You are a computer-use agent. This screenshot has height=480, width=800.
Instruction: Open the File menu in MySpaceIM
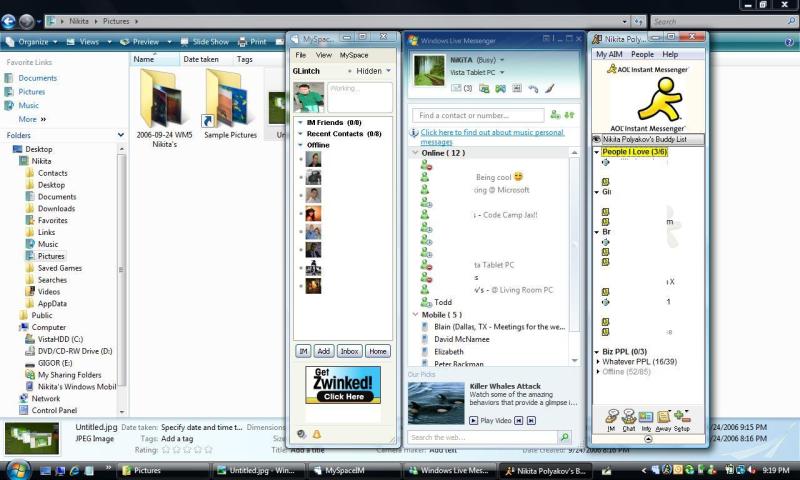coord(301,55)
